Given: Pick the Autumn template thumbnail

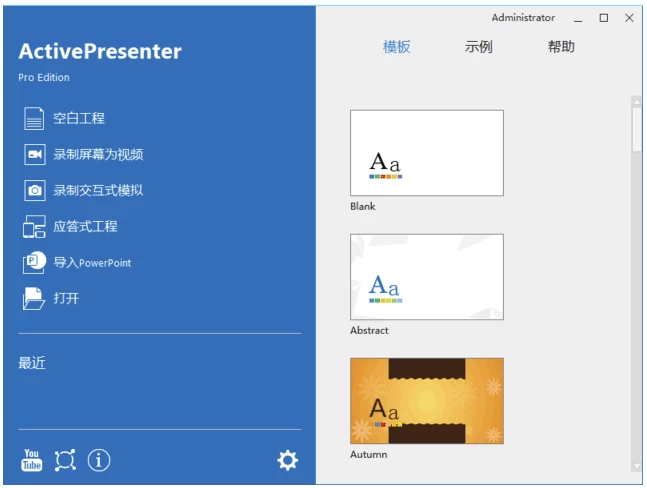Looking at the screenshot, I should pos(427,401).
